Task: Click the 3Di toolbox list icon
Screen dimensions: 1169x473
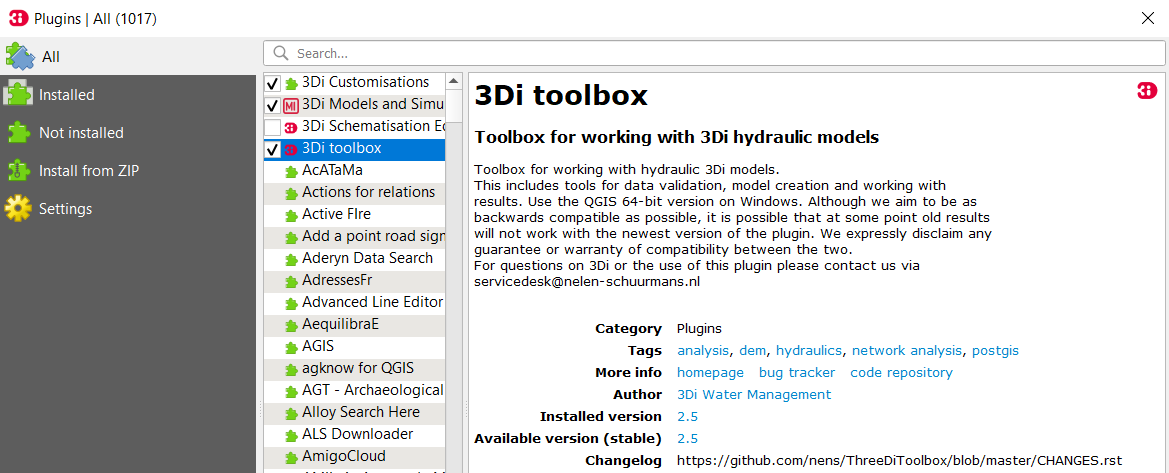Action: (291, 149)
